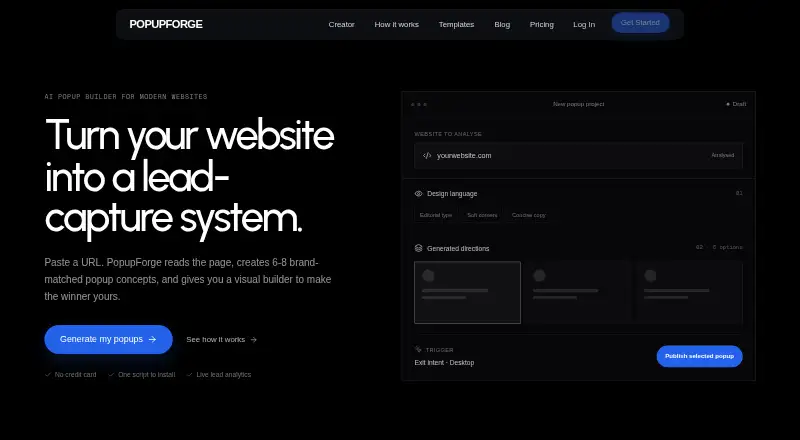Open the Creator nav item
800x440 pixels.
pos(341,25)
